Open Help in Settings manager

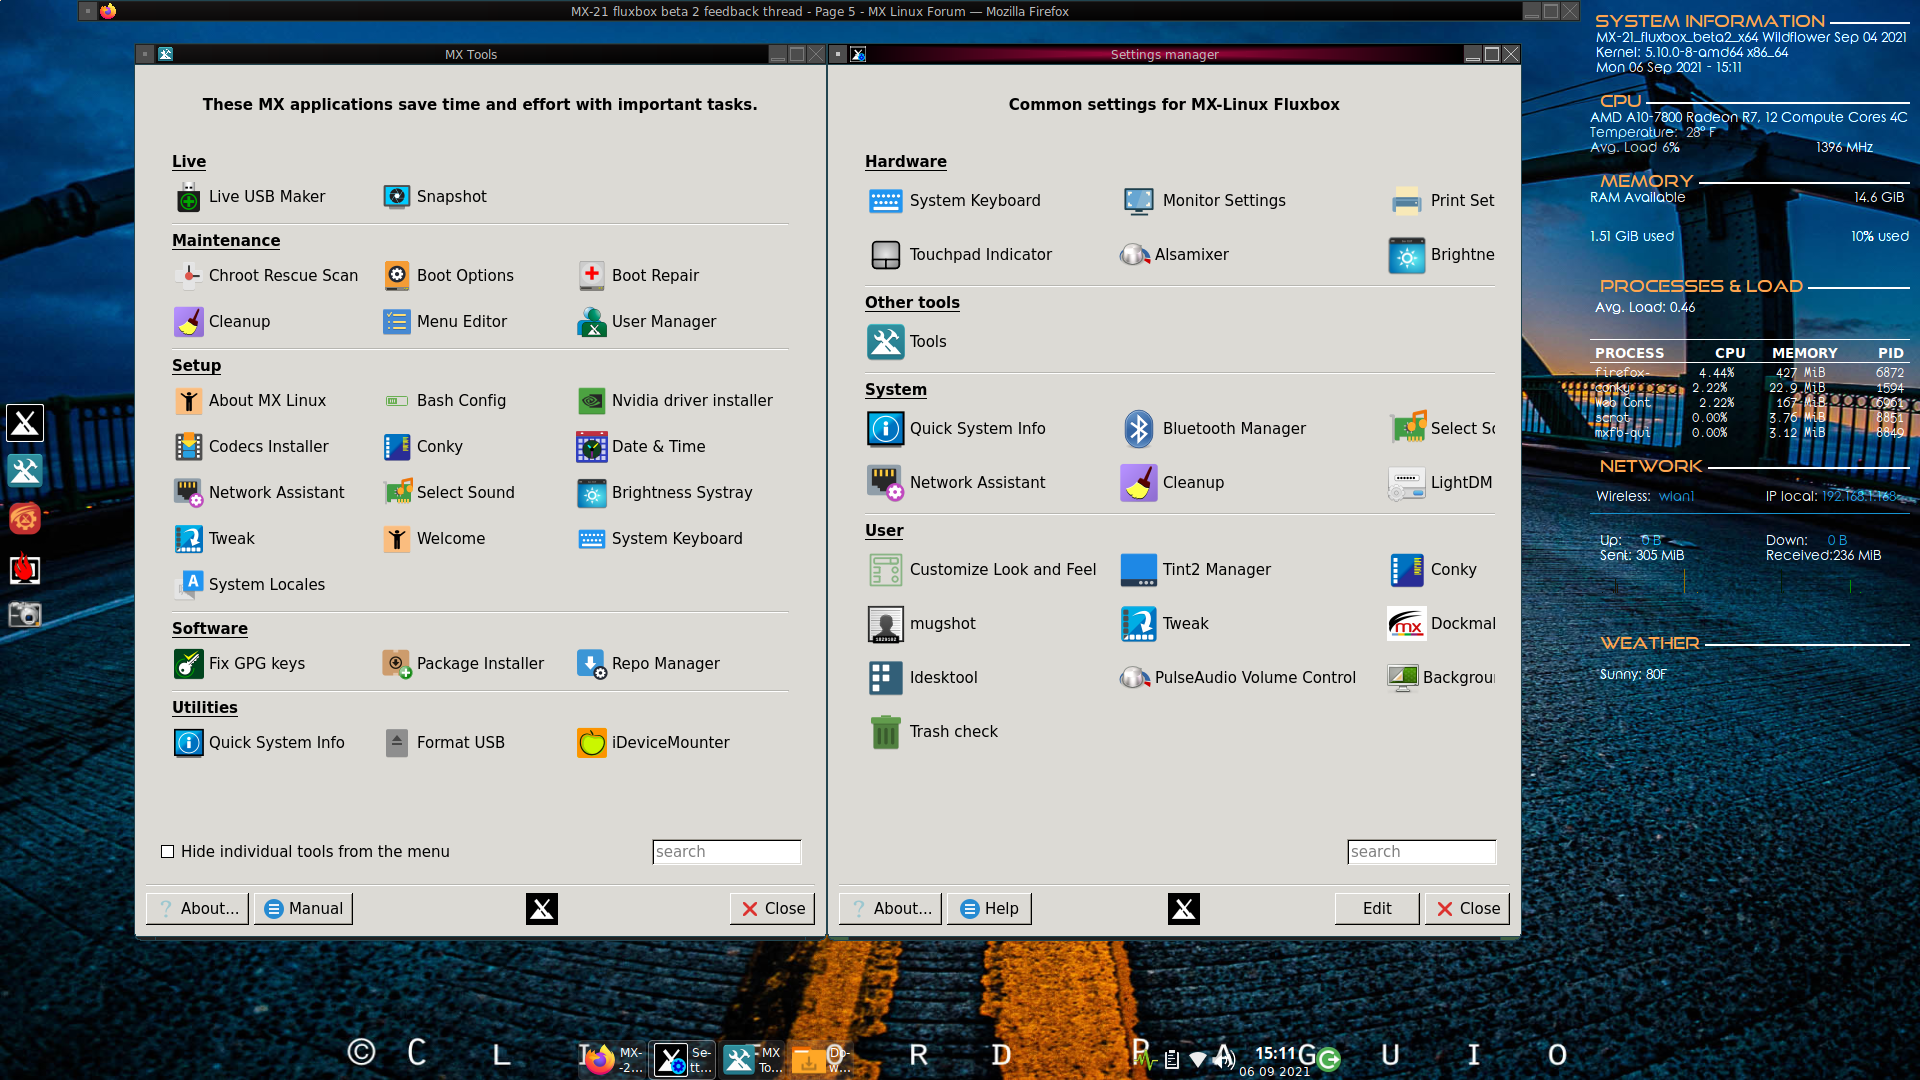[x=989, y=908]
